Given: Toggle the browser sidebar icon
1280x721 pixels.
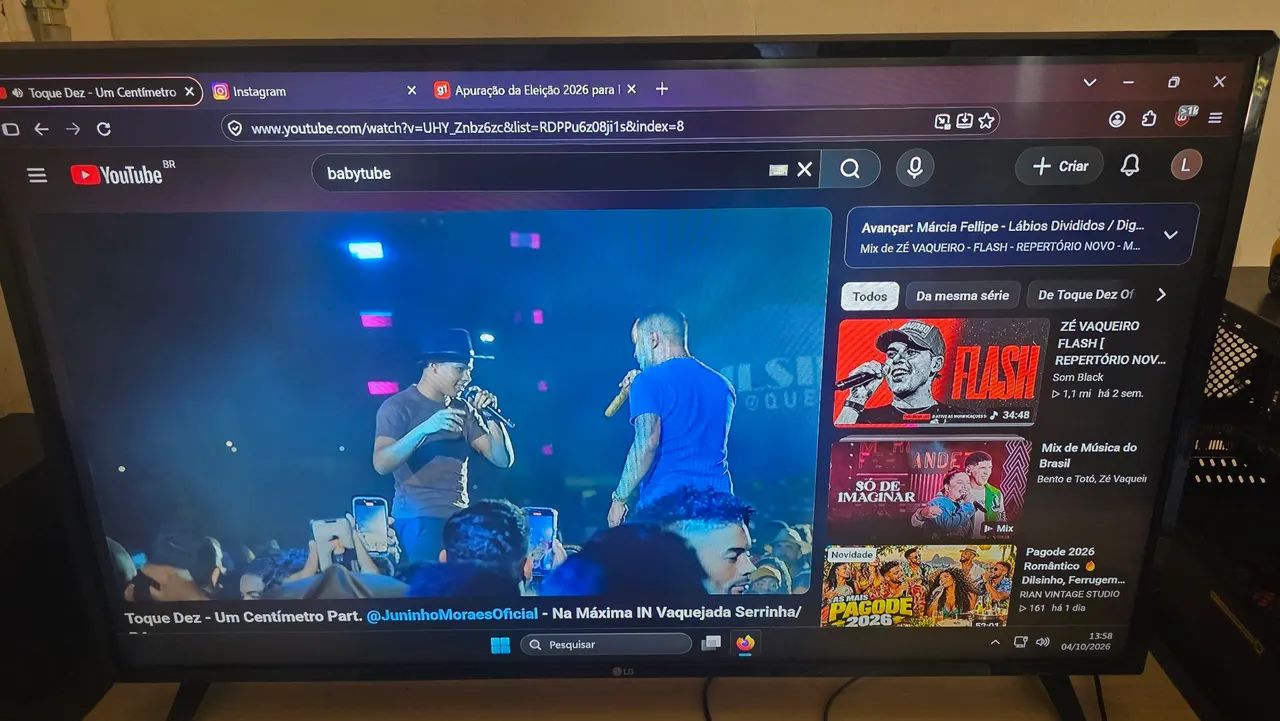Looking at the screenshot, I should 11,129.
